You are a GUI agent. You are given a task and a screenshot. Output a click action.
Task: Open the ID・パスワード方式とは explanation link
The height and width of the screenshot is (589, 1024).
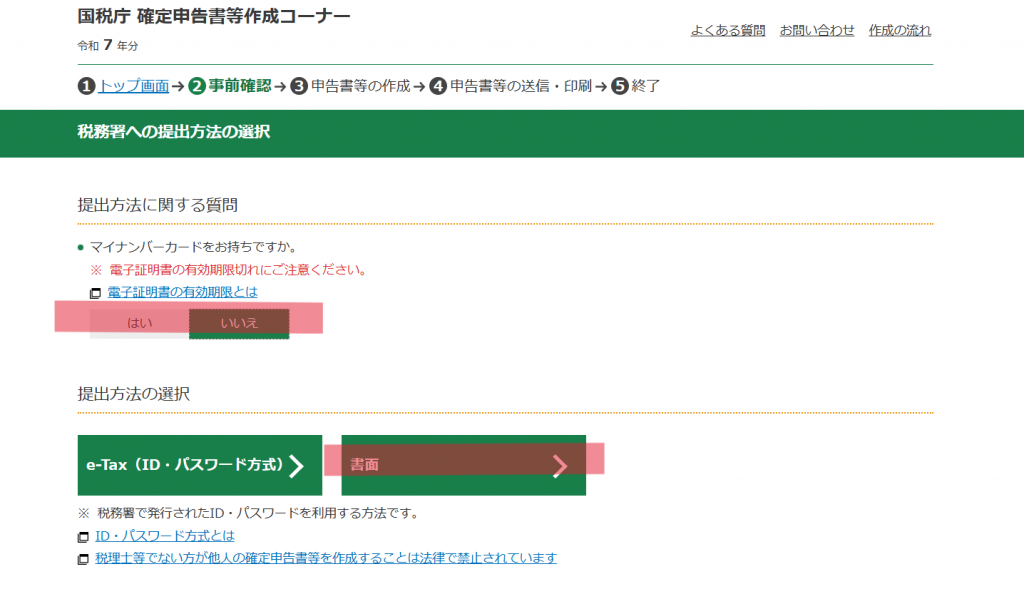[x=165, y=535]
